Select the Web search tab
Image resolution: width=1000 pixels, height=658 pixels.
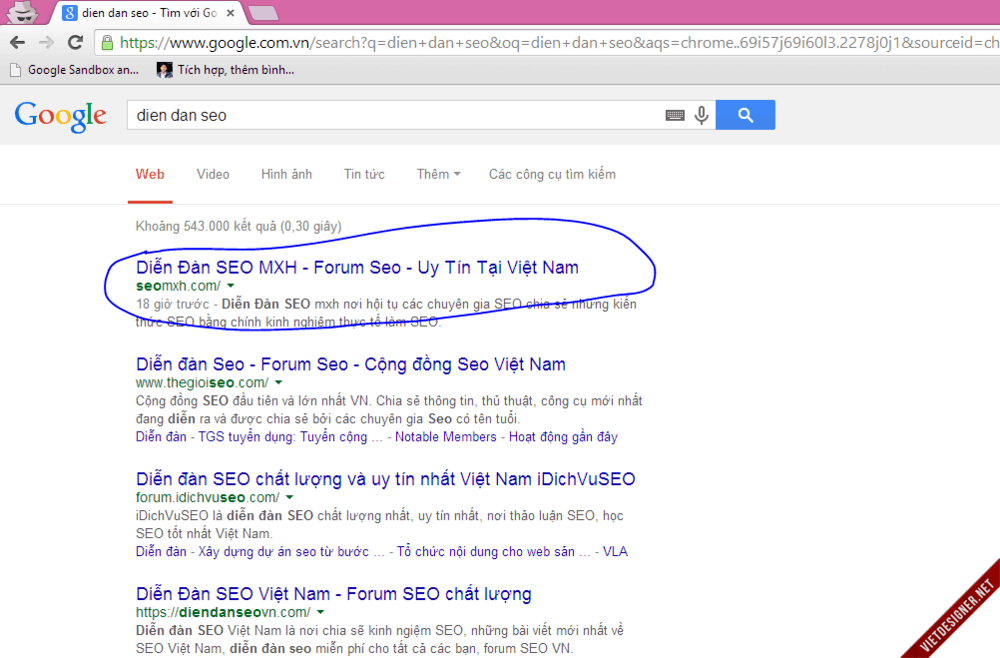(150, 175)
